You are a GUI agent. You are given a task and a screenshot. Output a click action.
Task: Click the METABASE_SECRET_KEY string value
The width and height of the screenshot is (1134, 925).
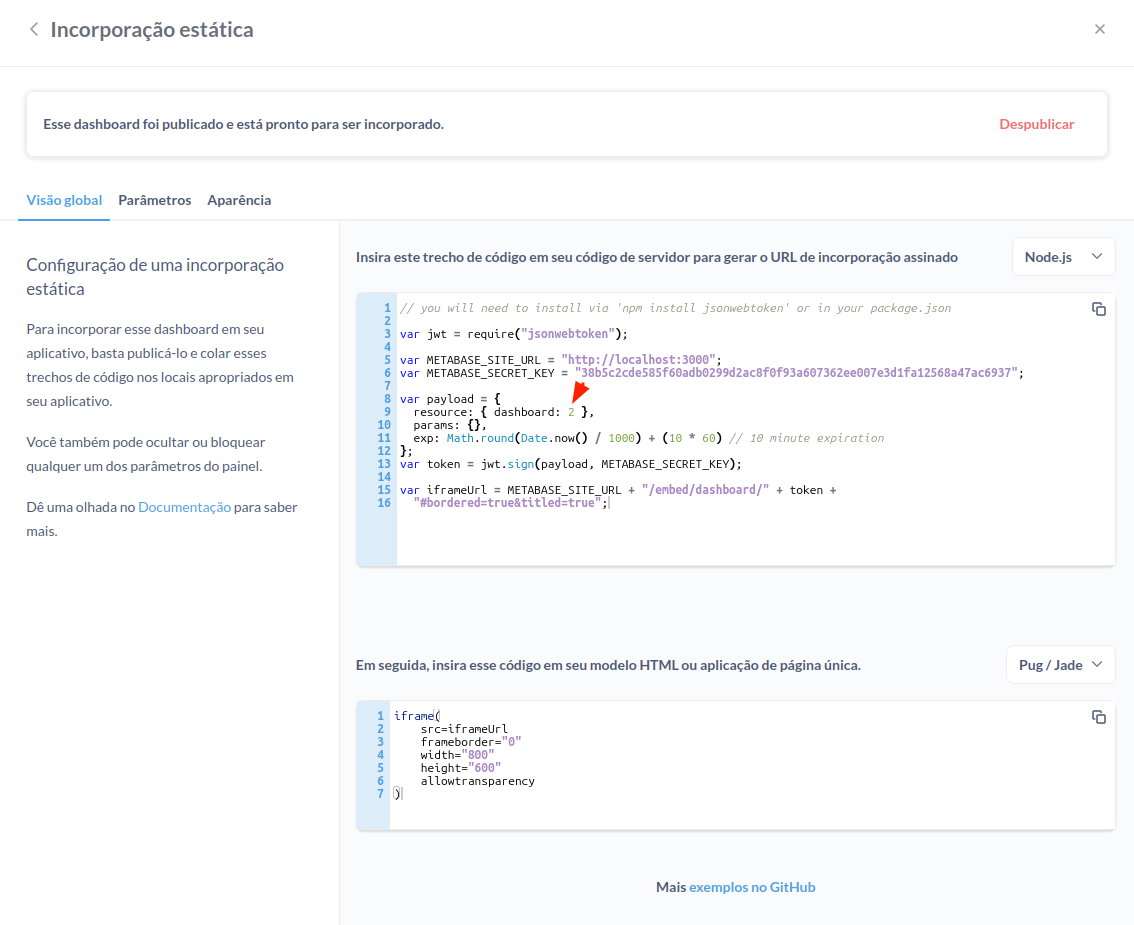(796, 372)
